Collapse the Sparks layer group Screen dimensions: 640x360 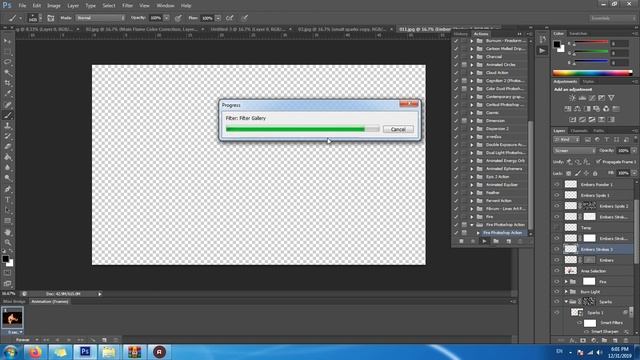(x=566, y=302)
